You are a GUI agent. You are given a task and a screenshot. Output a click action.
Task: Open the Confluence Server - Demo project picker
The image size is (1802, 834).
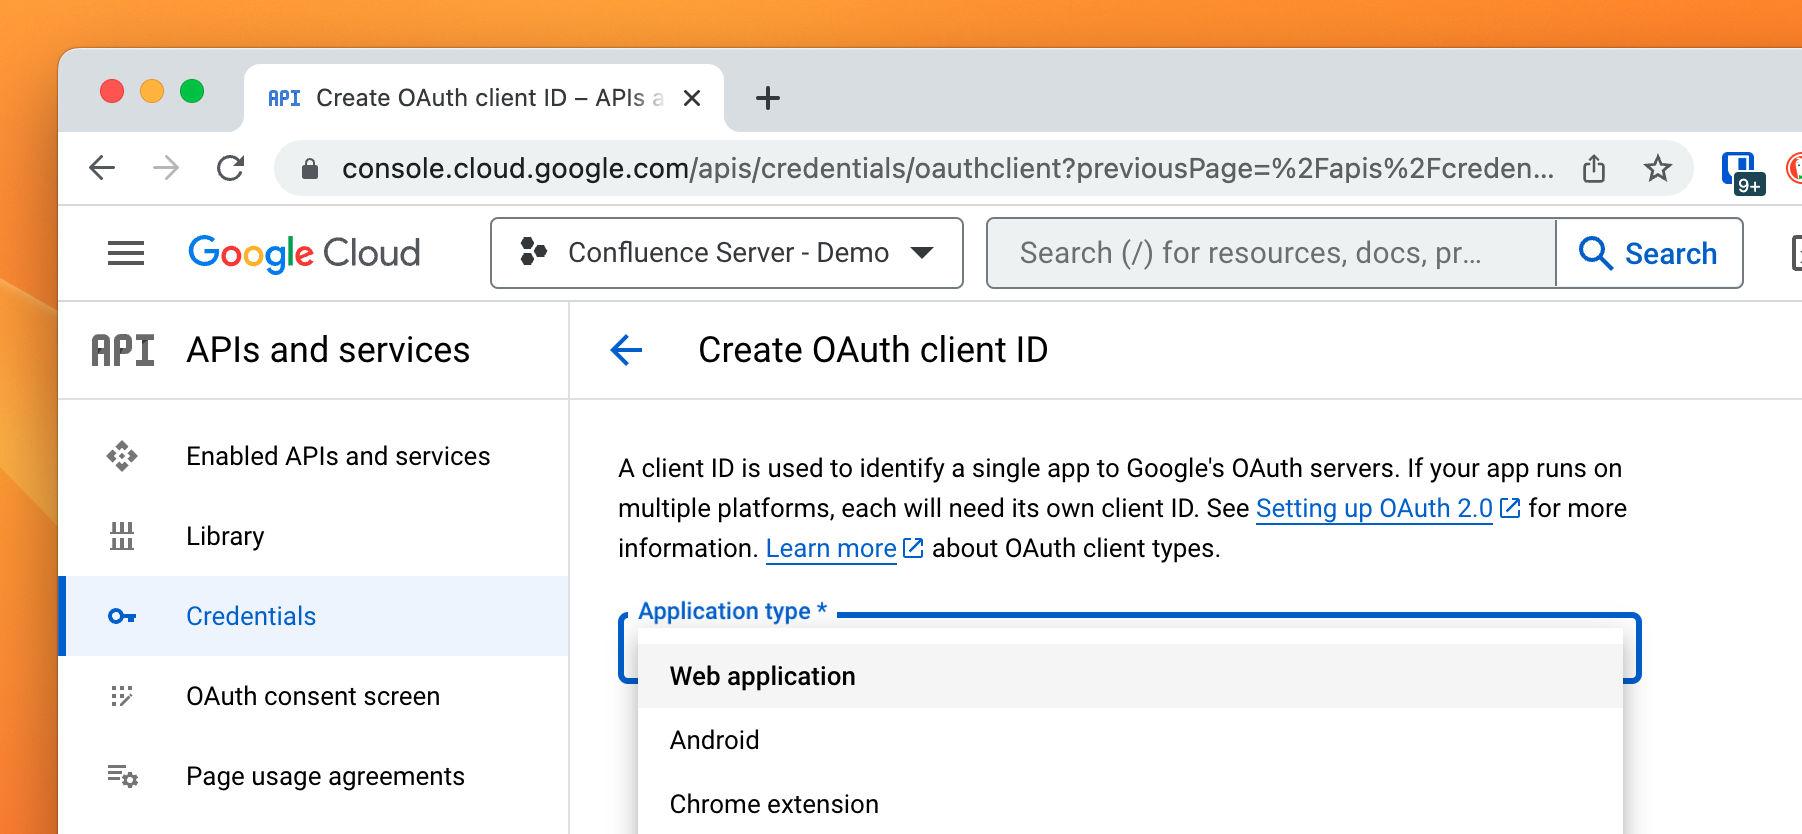point(727,253)
